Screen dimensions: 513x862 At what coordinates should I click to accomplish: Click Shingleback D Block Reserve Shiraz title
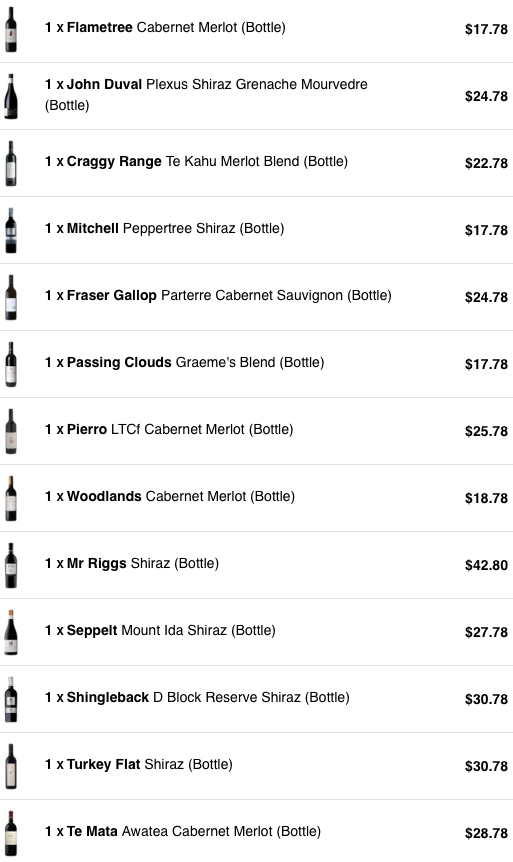click(197, 698)
